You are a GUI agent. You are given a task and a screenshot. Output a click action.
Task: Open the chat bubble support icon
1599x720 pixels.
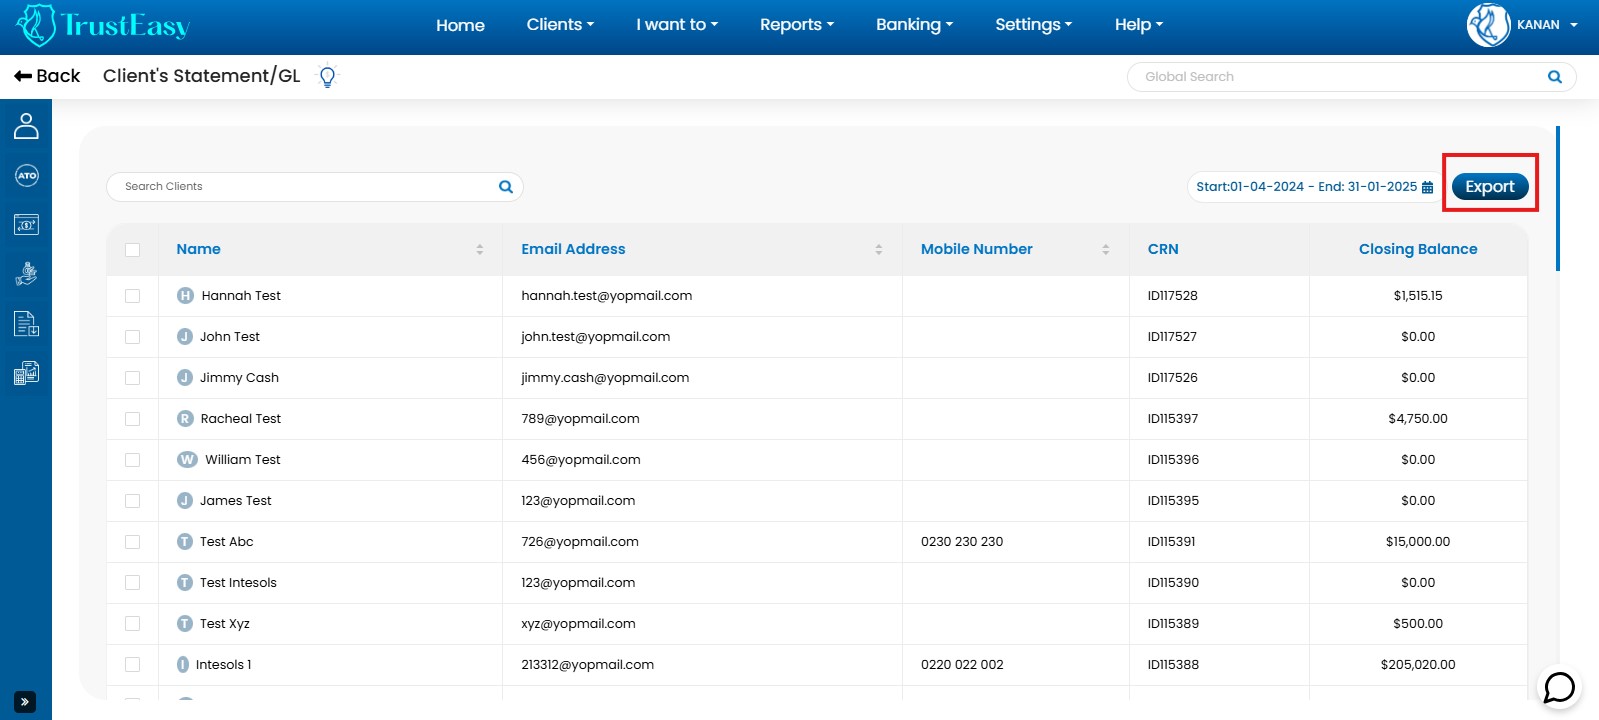click(x=1559, y=687)
